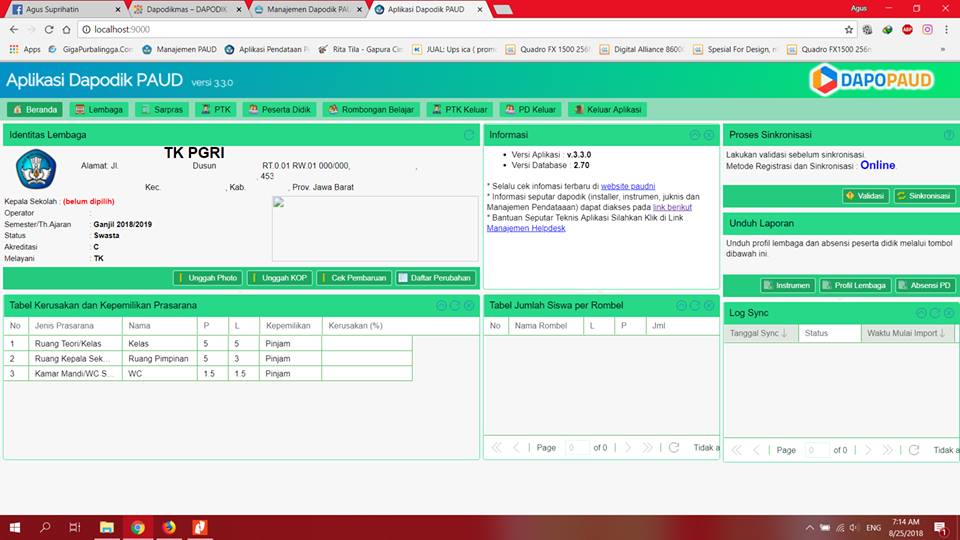Open Daftar Perubahan list

[x=436, y=278]
